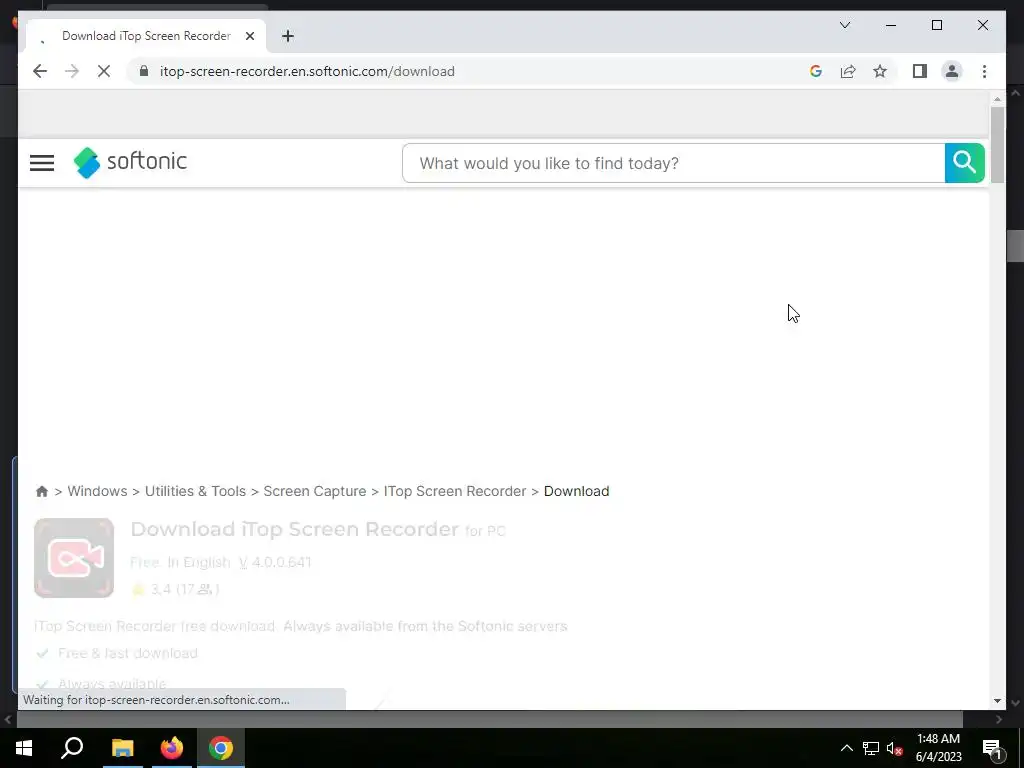Click the Softonic logo
This screenshot has width=1024, height=768.
click(130, 162)
